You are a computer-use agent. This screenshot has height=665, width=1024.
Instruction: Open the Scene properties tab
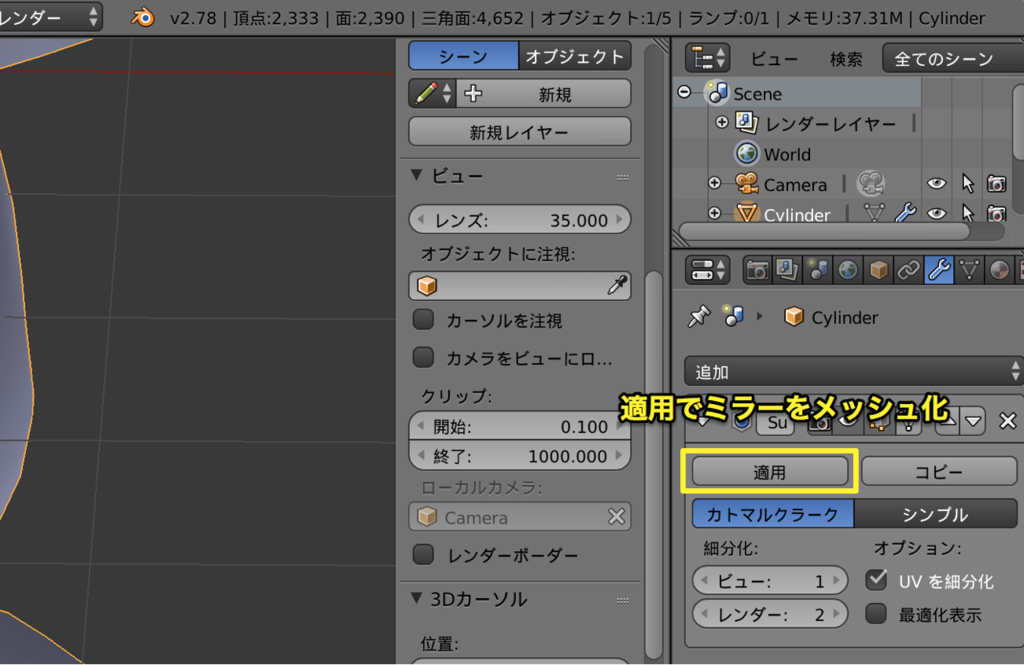coord(818,270)
